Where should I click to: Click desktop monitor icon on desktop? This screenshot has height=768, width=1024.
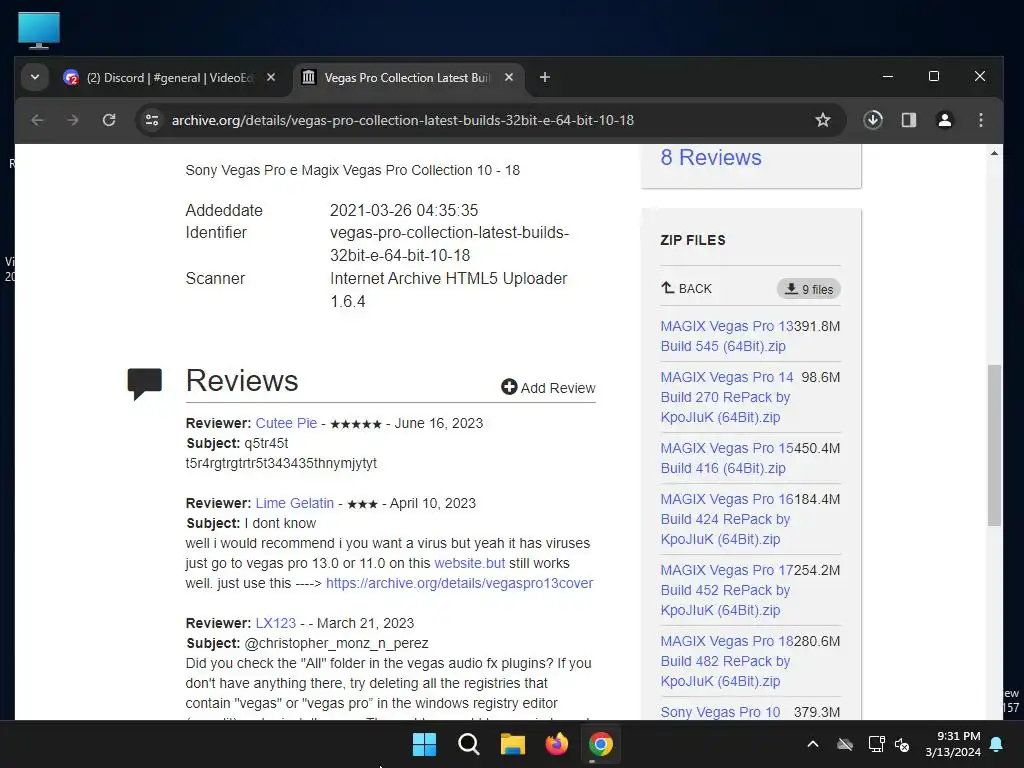pos(39,30)
